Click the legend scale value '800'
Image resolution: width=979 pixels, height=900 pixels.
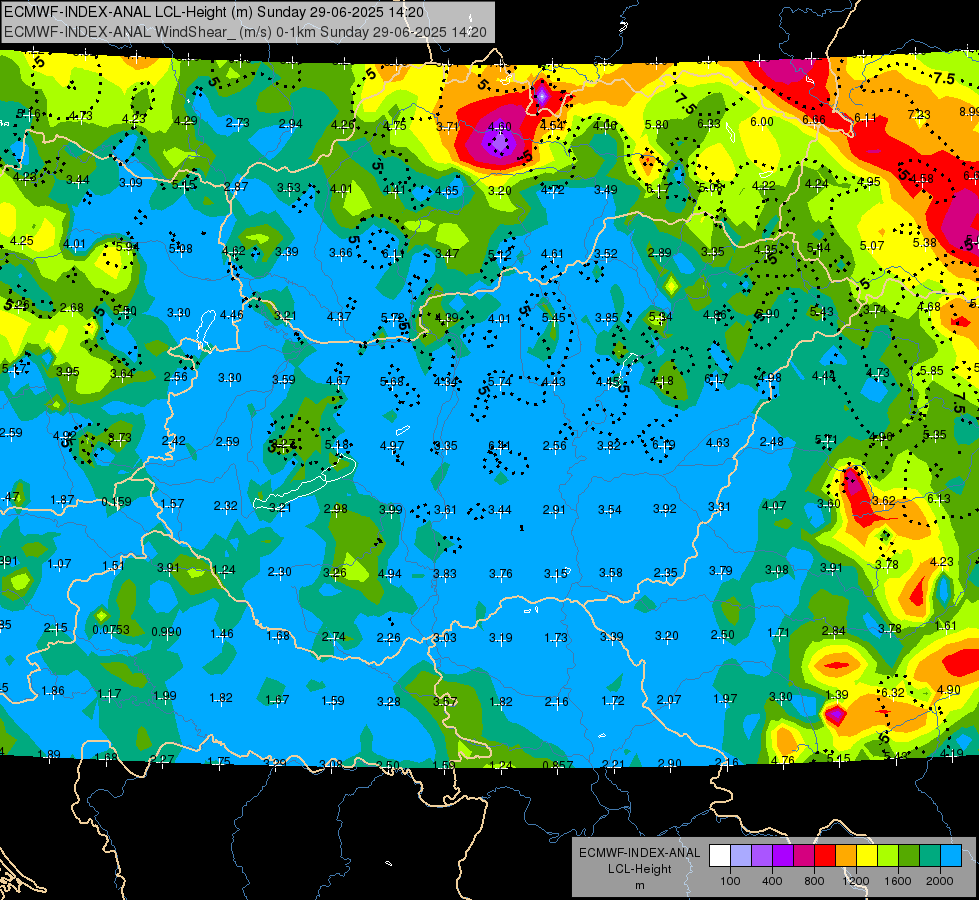click(814, 881)
